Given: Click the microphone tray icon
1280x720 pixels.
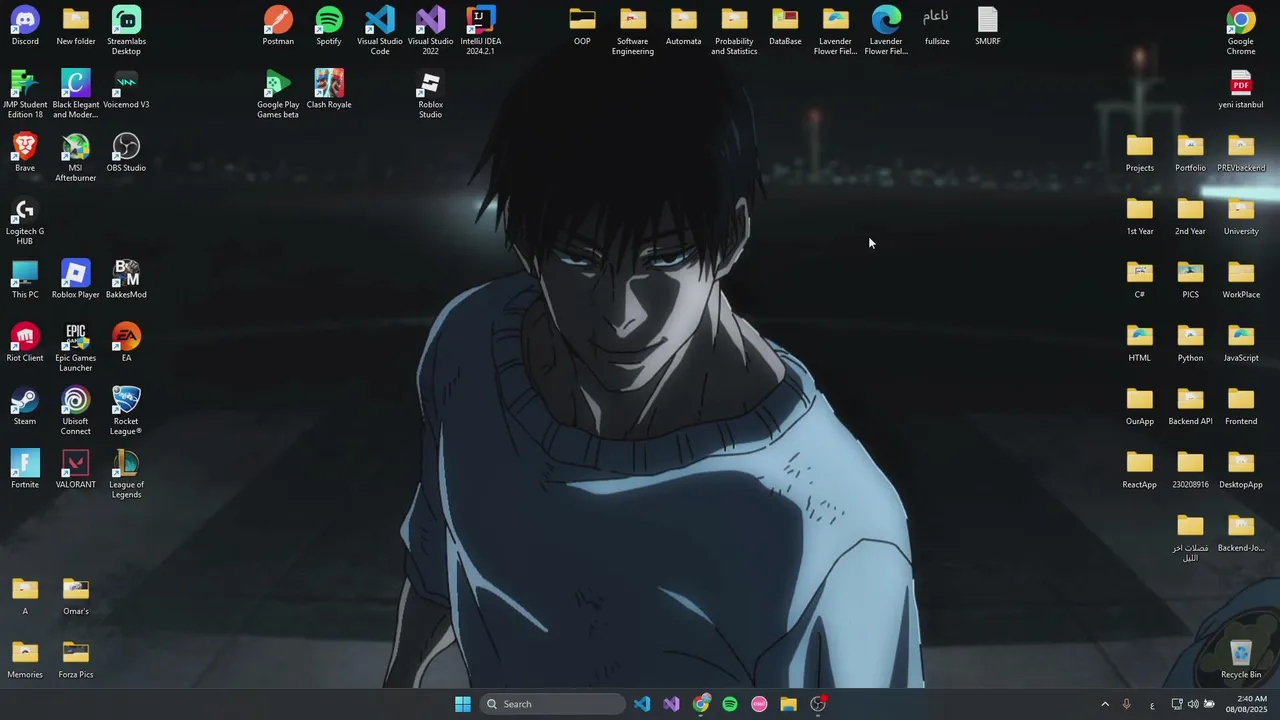Looking at the screenshot, I should coord(1127,704).
